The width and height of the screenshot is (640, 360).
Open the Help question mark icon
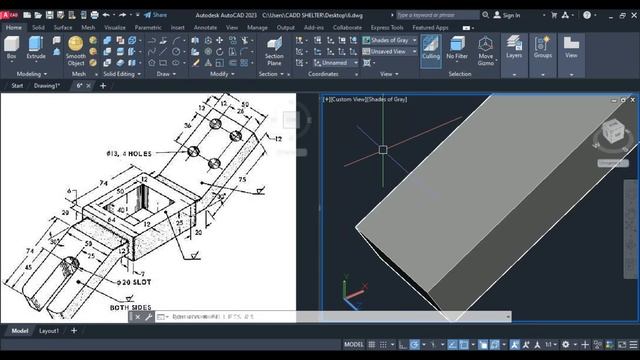[x=587, y=15]
